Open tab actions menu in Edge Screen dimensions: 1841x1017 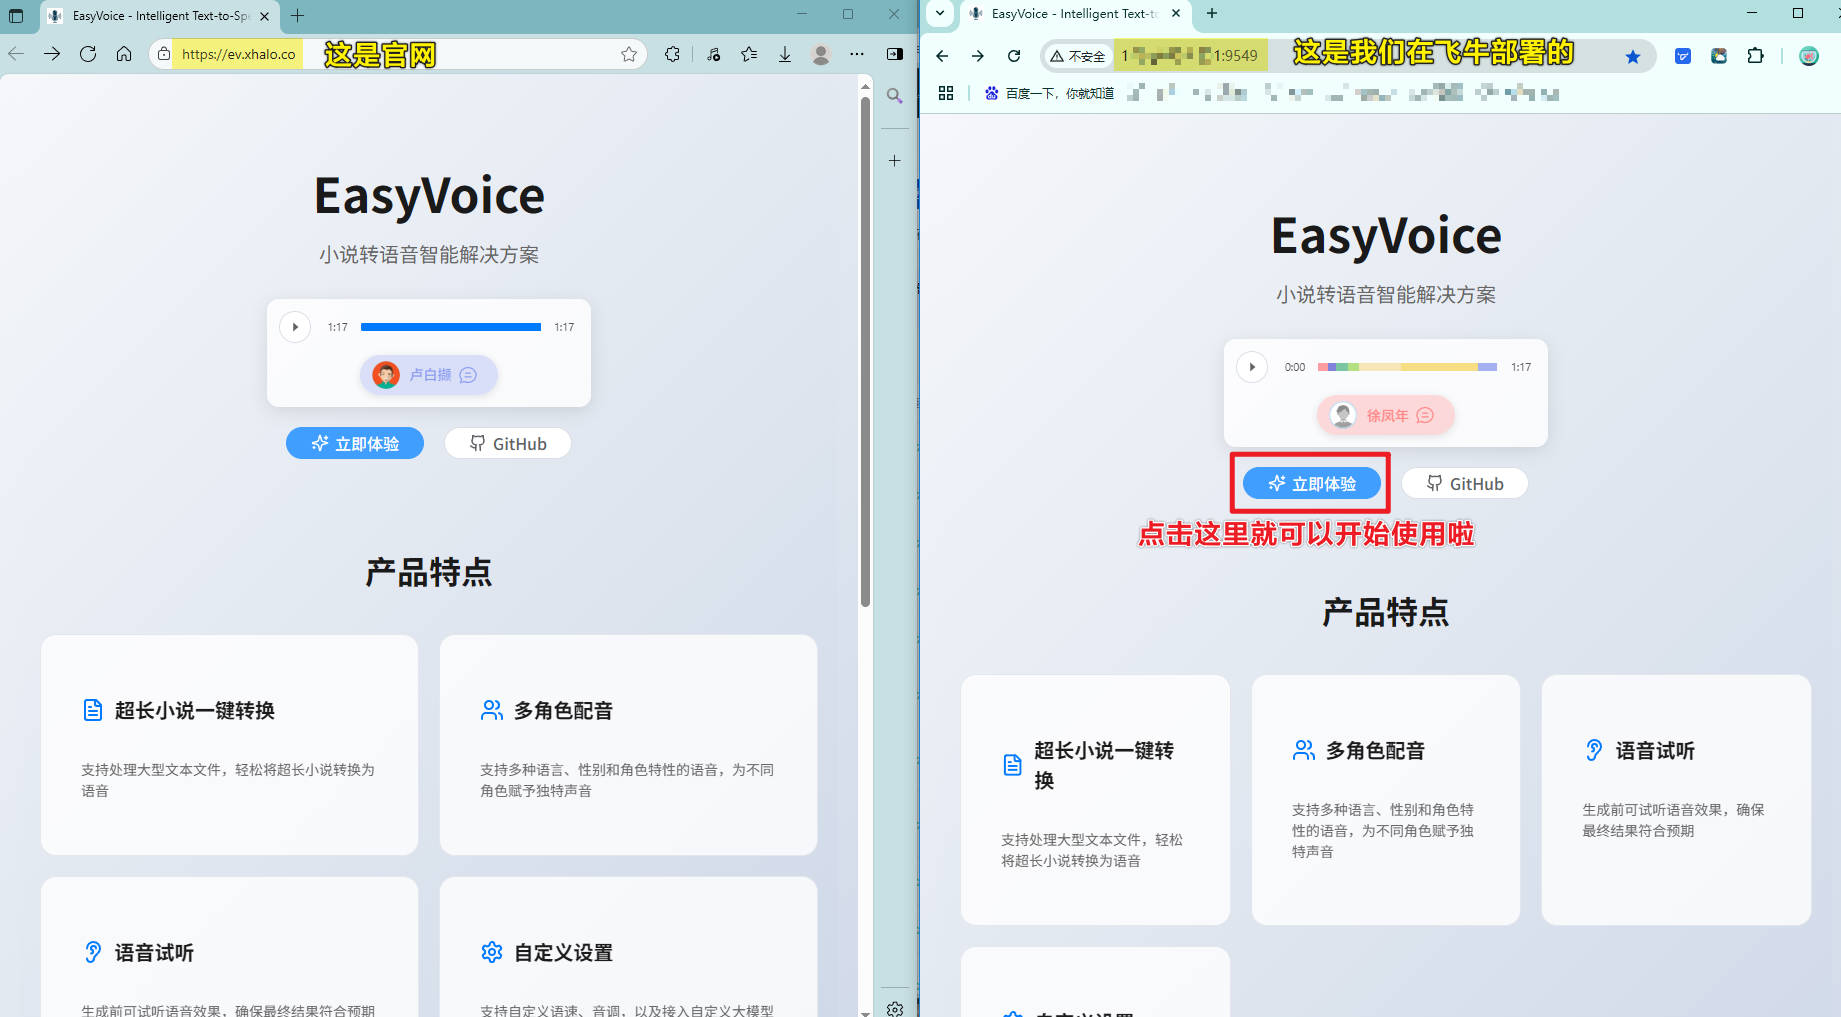pos(16,16)
